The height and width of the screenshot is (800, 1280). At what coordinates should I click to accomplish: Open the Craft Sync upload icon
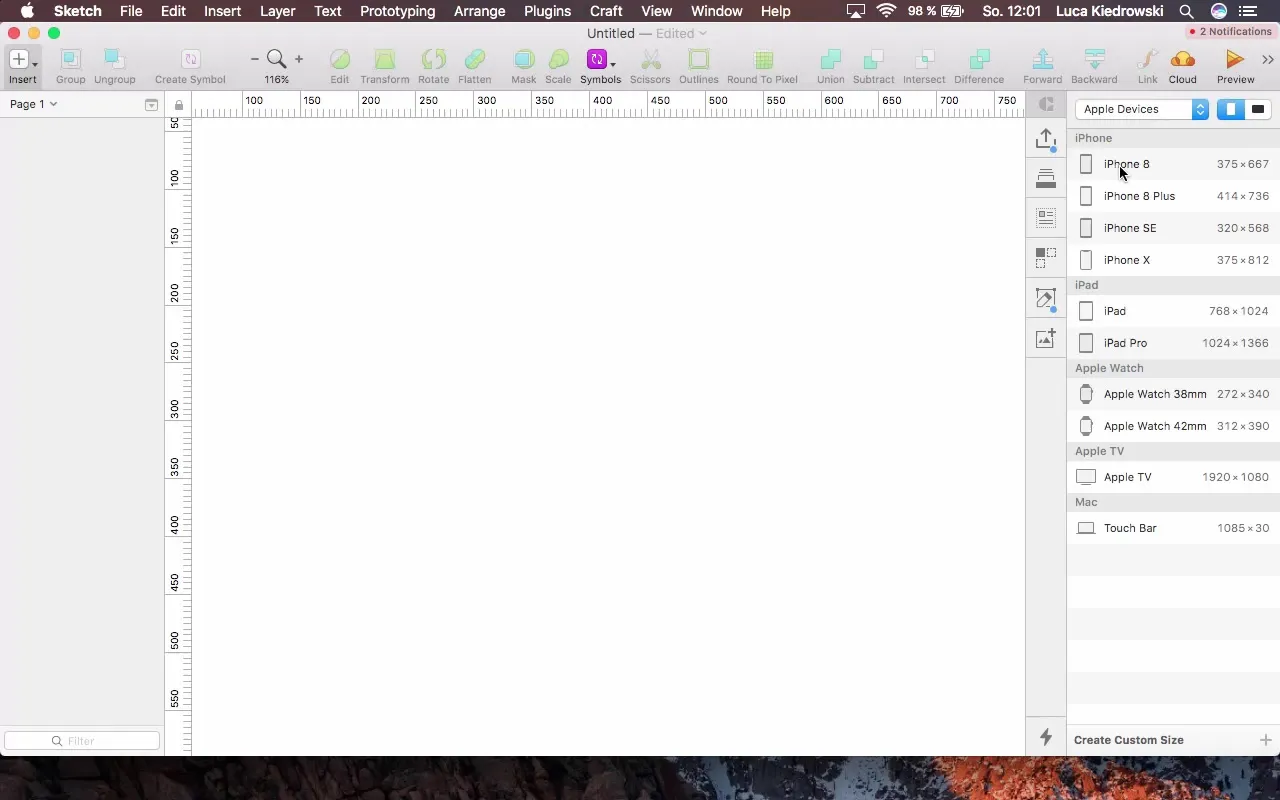1046,139
